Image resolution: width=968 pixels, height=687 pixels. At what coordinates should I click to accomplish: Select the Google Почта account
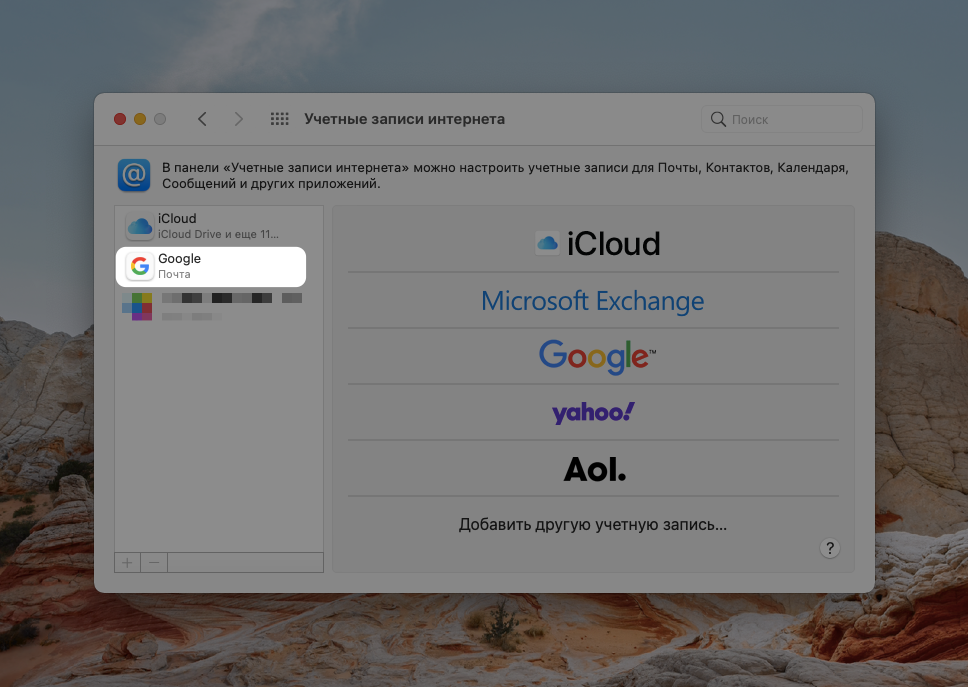click(211, 267)
